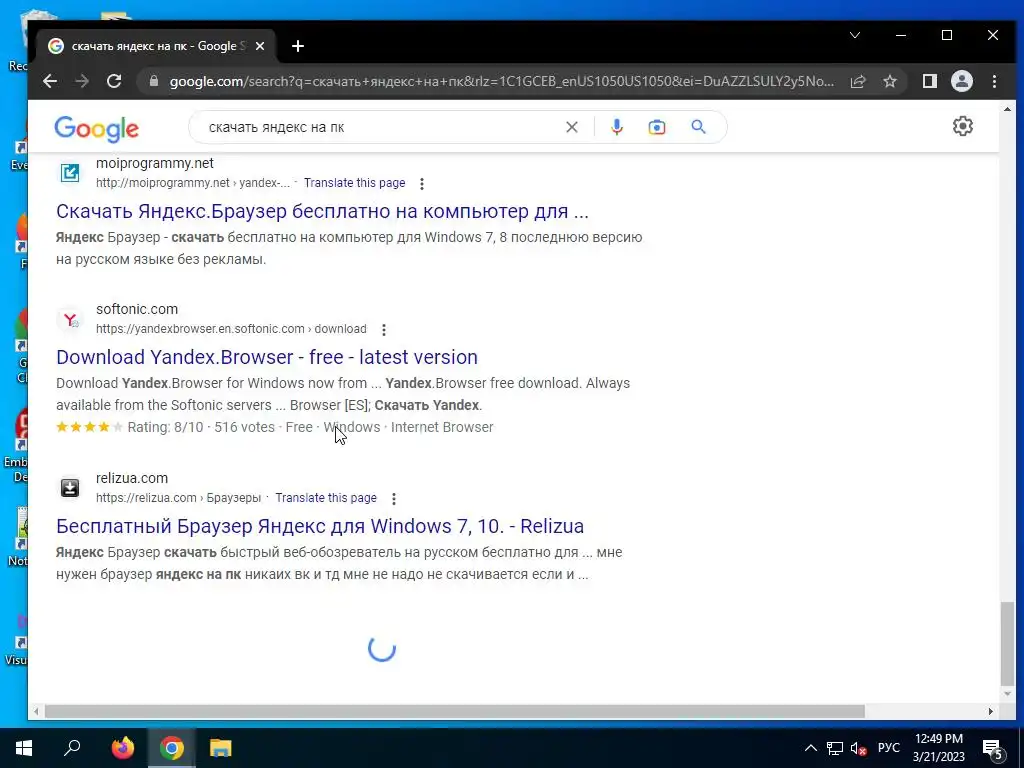Open Chrome side panel
Image resolution: width=1024 pixels, height=768 pixels.
pos(929,81)
